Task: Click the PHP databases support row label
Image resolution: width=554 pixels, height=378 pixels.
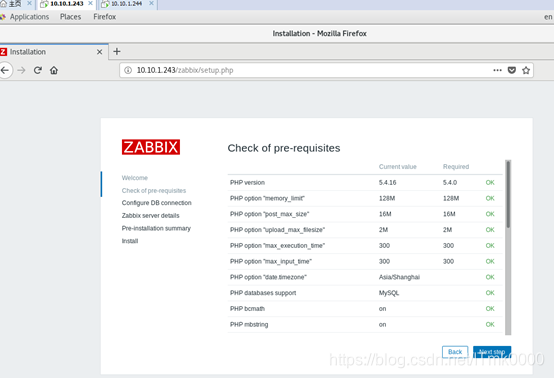Action: 263,293
